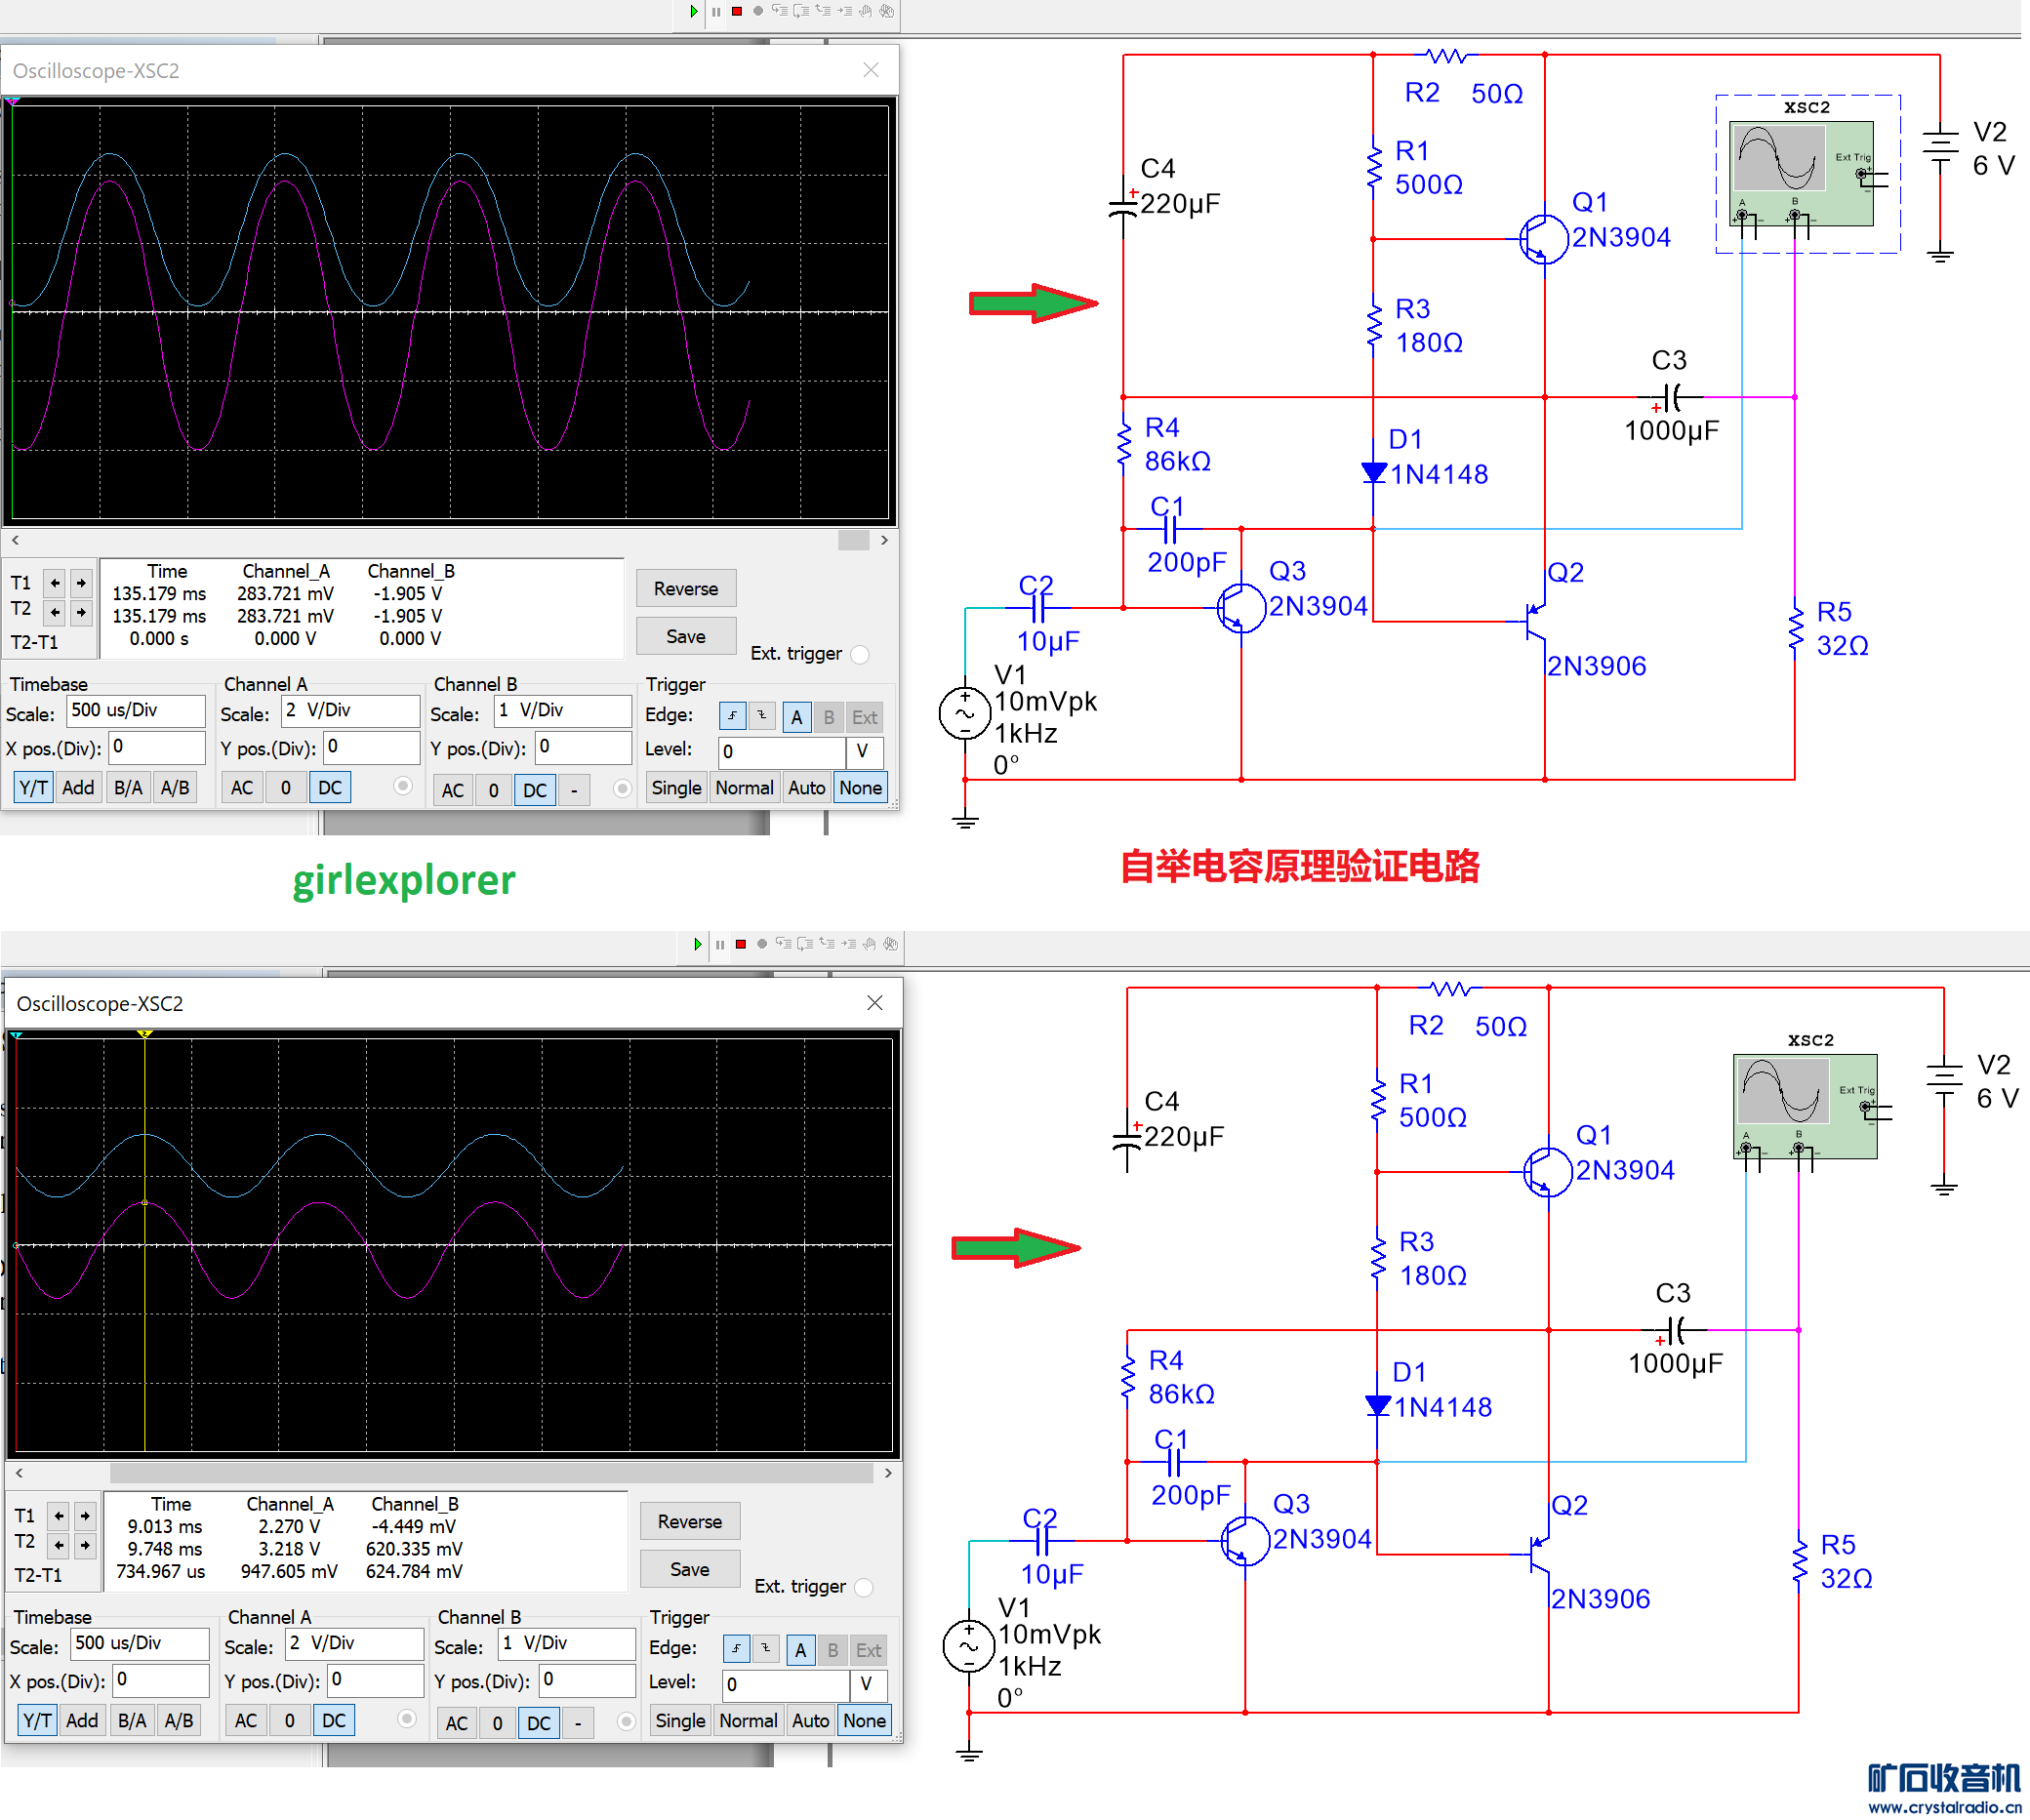
Task: Select falling edge trigger icon in lower oscilloscope
Action: (x=766, y=1648)
